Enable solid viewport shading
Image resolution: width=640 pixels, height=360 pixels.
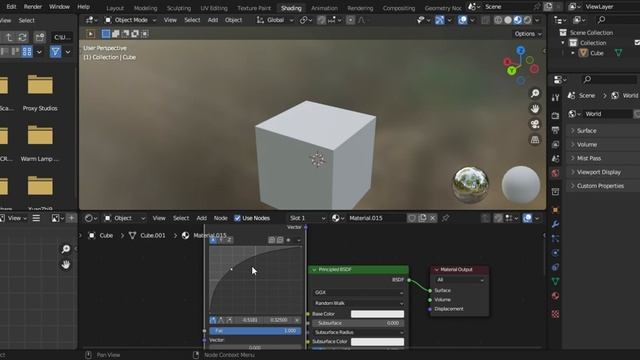(x=508, y=20)
